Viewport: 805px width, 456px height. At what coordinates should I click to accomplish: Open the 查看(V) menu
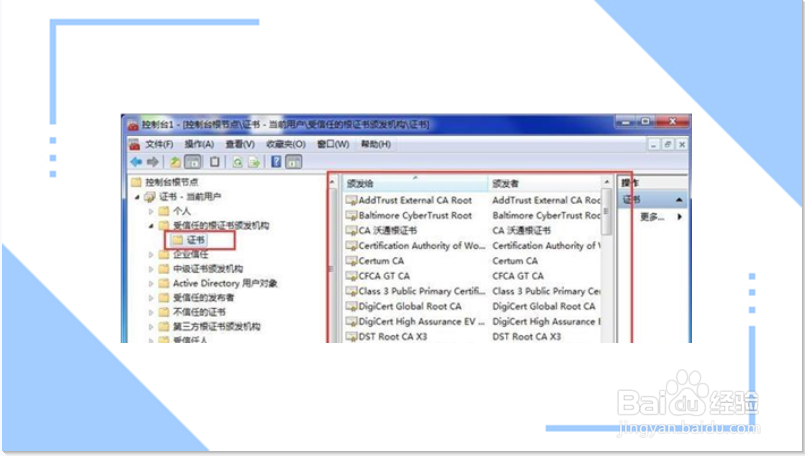click(240, 144)
